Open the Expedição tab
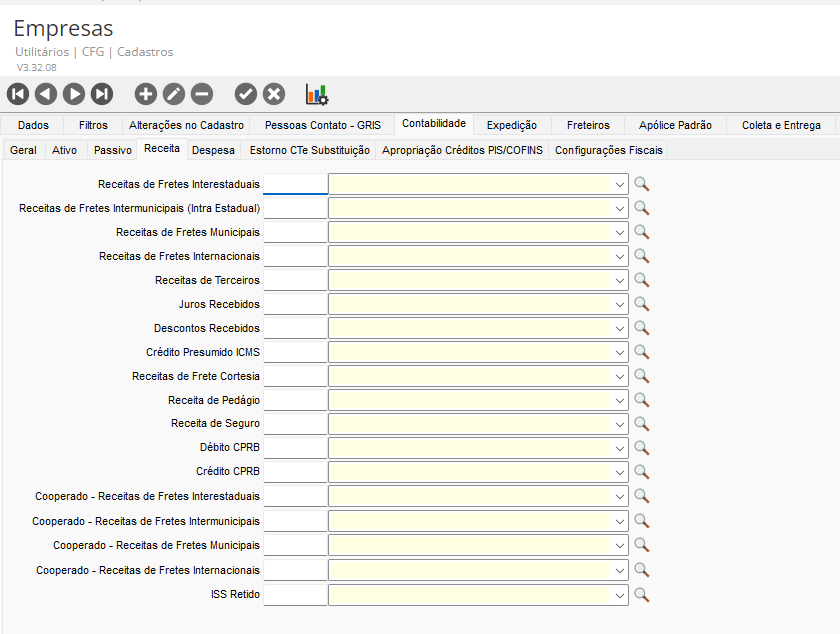The width and height of the screenshot is (840, 634). click(x=511, y=125)
